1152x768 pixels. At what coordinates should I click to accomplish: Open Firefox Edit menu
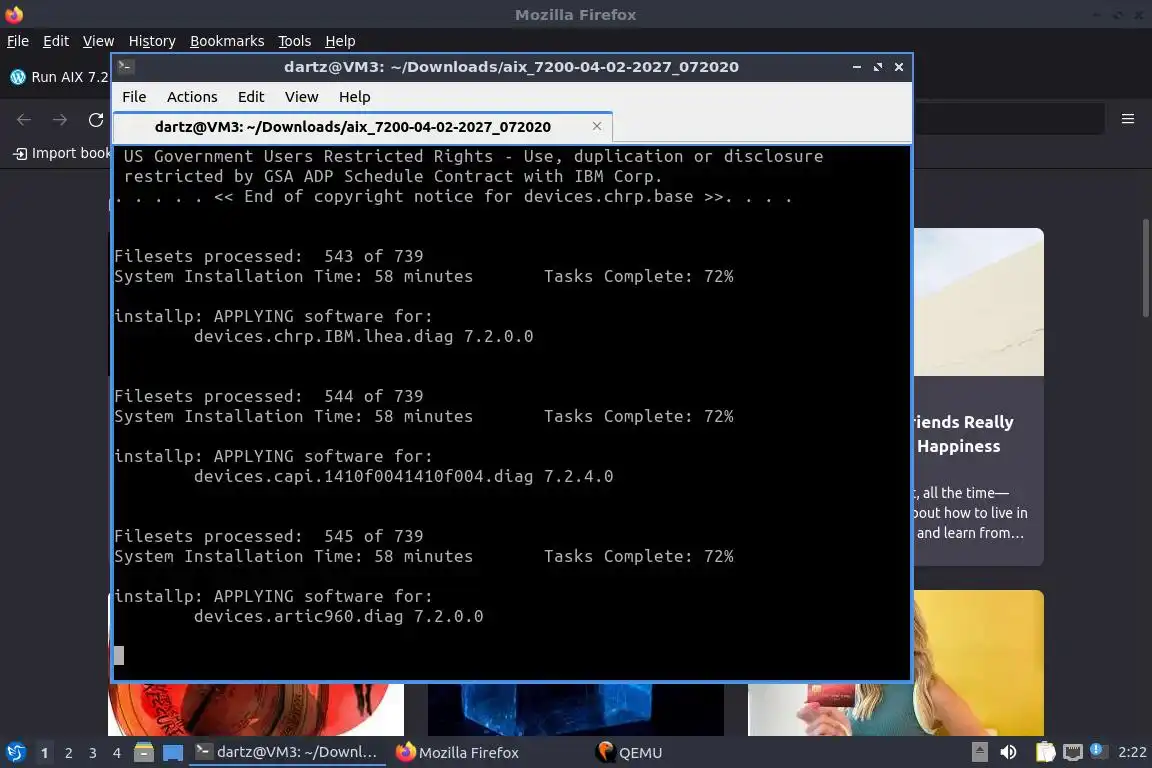point(56,41)
